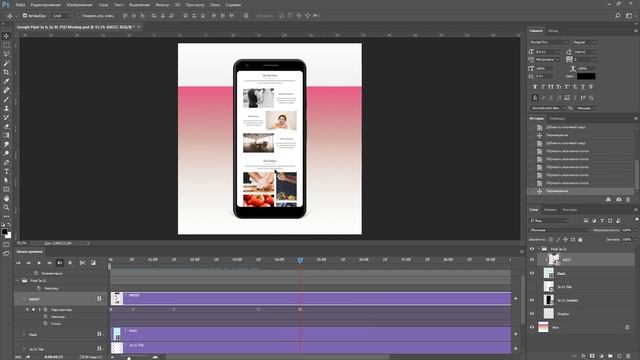The height and width of the screenshot is (360, 640).
Task: Select the Dodge tool
Action: point(6,153)
